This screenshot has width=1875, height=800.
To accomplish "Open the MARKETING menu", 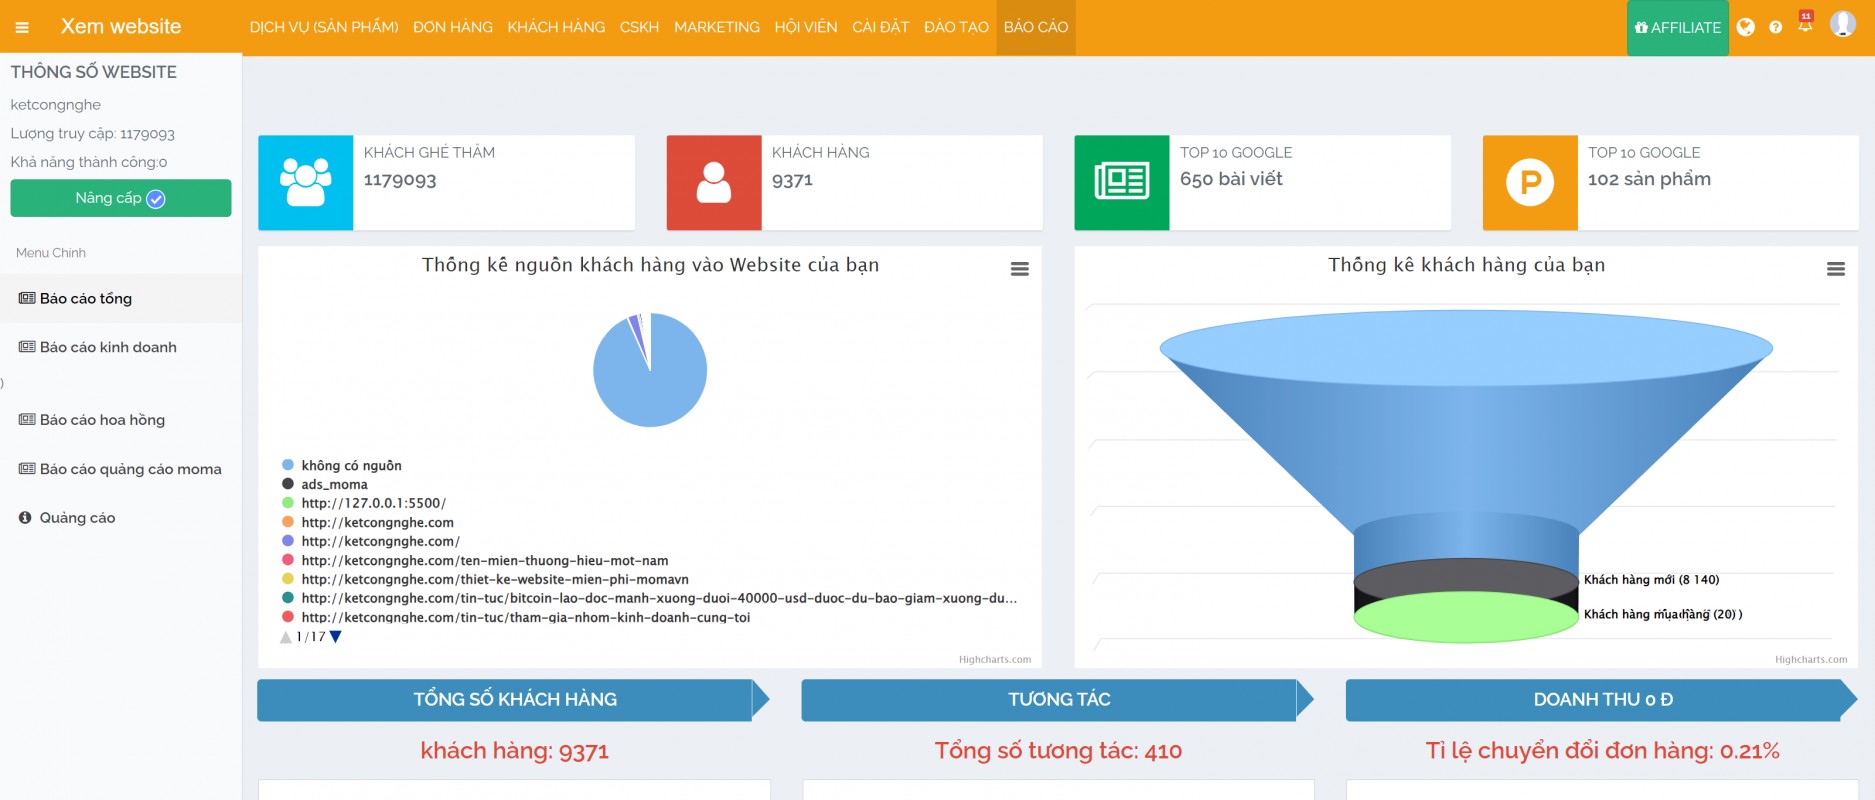I will click(717, 28).
